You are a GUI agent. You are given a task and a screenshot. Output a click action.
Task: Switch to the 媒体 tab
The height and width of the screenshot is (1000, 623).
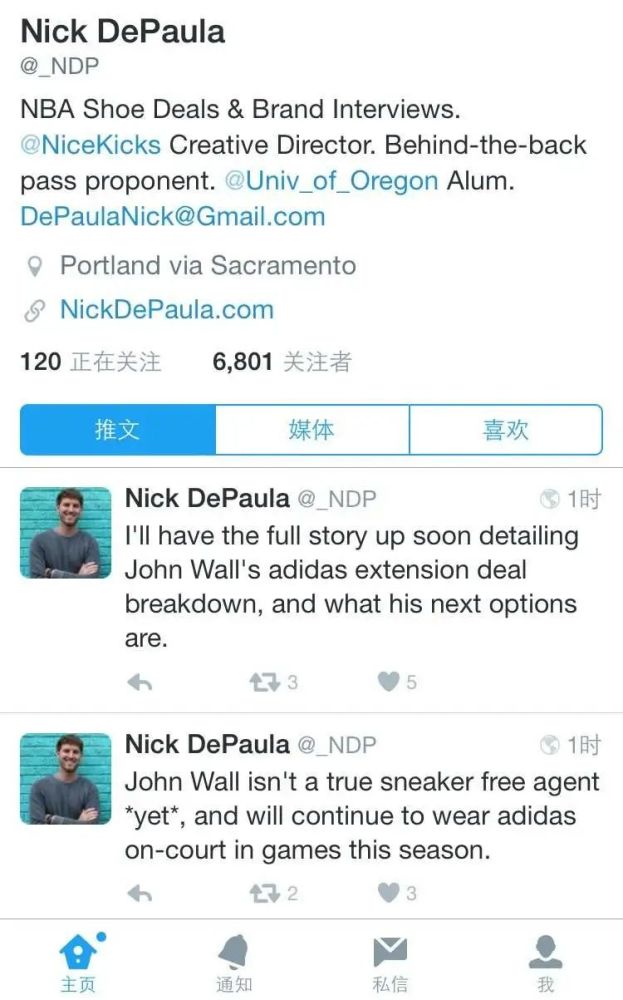pyautogui.click(x=312, y=430)
